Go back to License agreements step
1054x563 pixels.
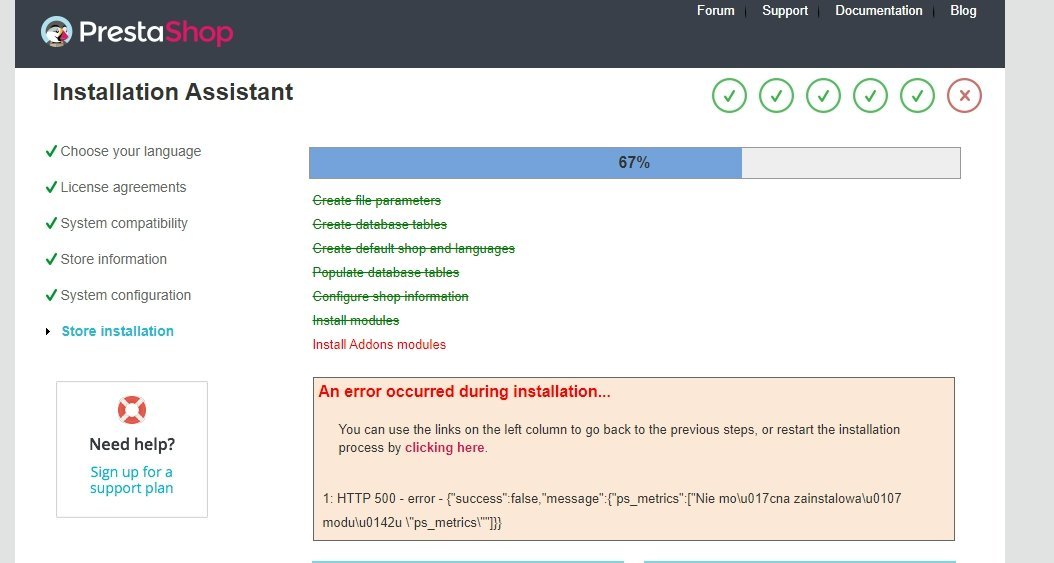point(123,187)
